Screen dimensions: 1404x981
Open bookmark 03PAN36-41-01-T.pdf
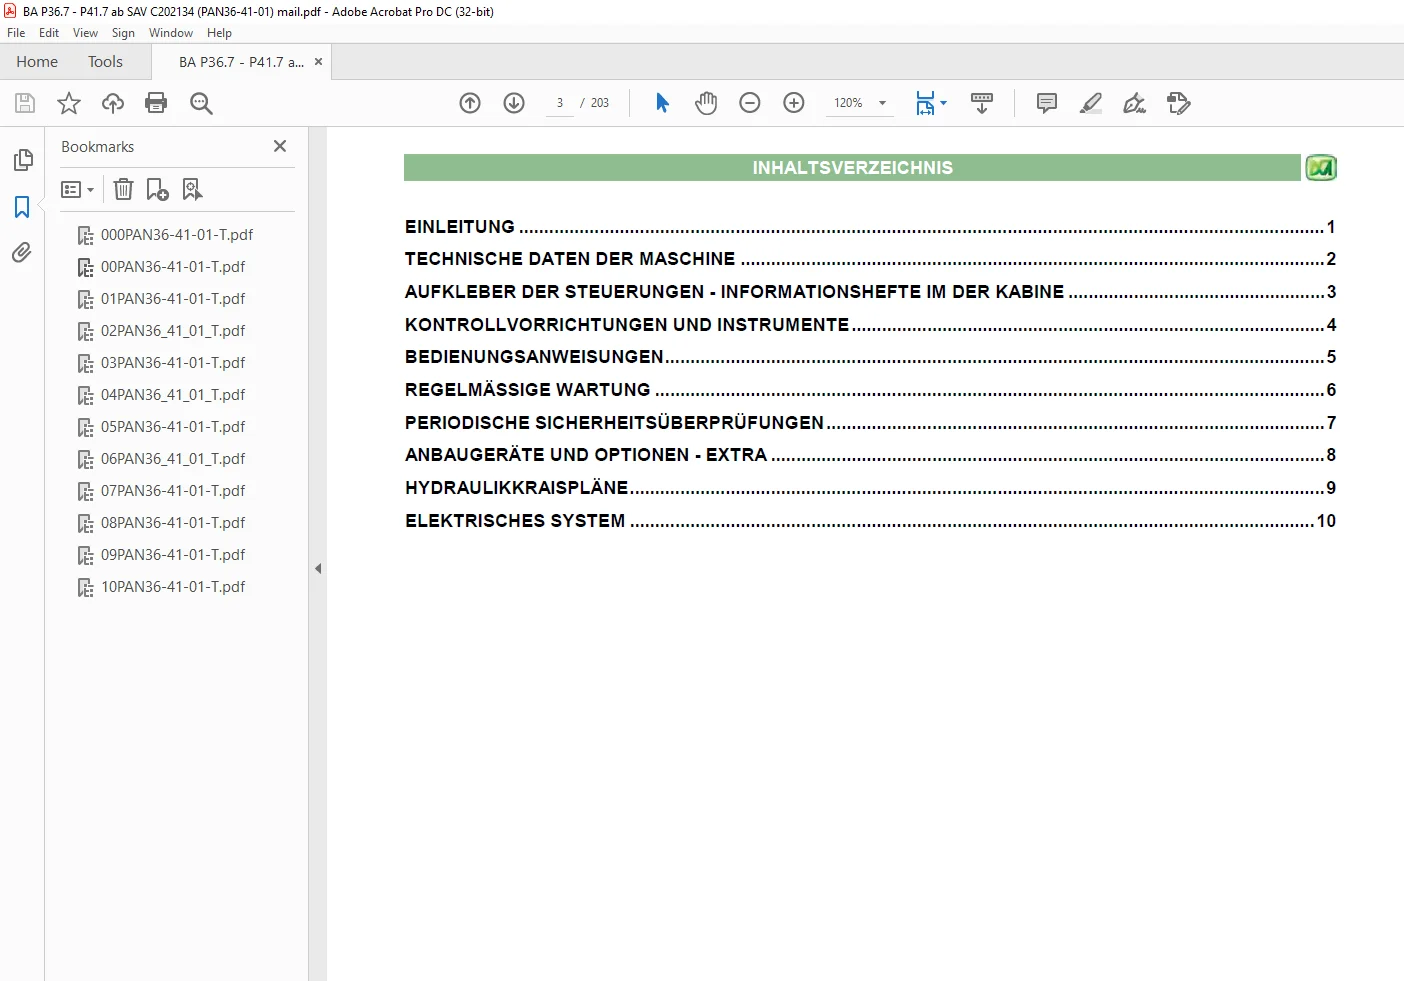173,363
